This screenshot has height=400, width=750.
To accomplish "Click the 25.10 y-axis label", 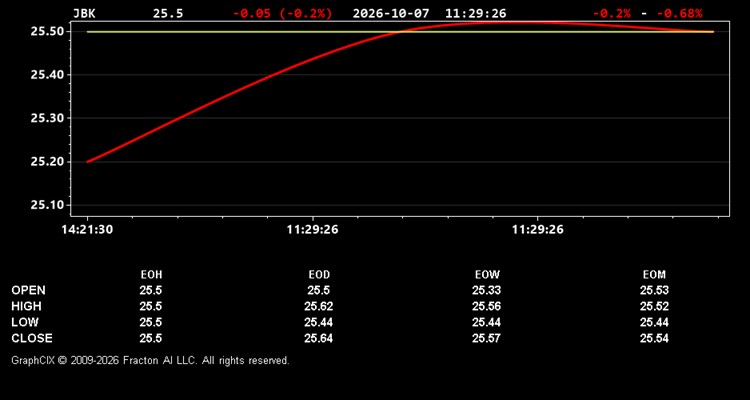I will click(x=48, y=205).
